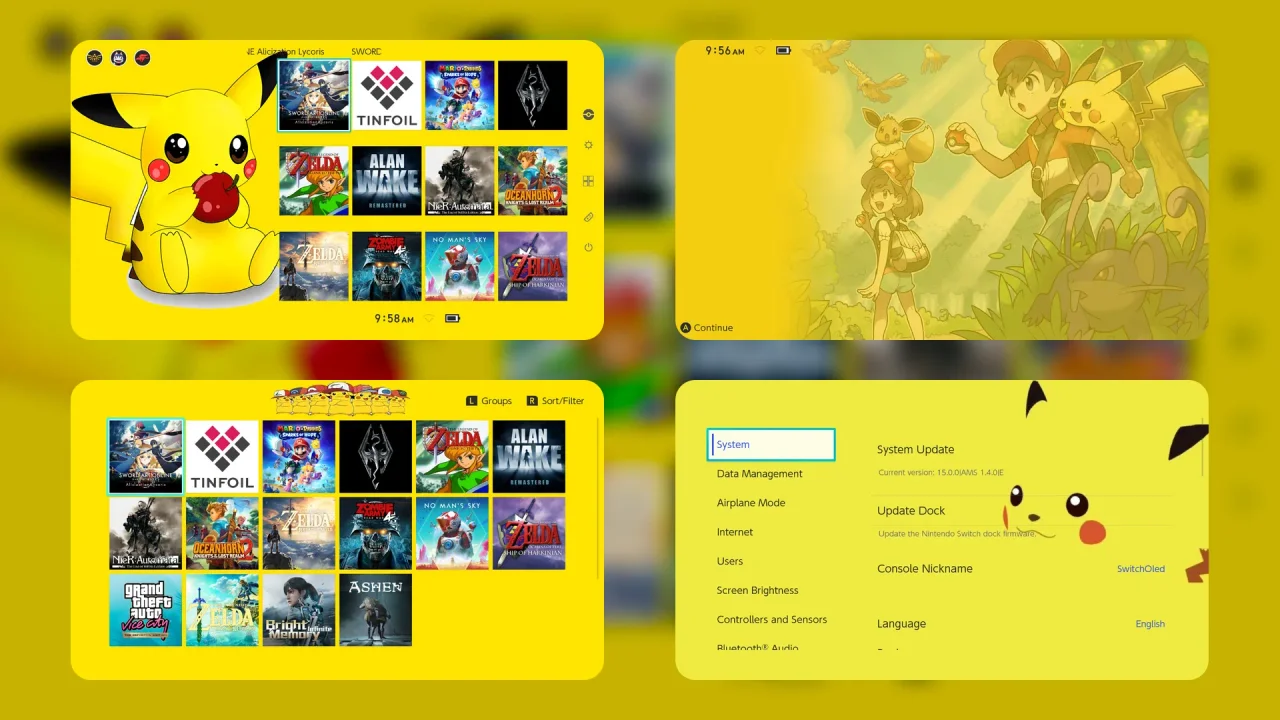Select the Mario user profile avatar
Image resolution: width=1280 pixels, height=720 pixels.
click(118, 58)
